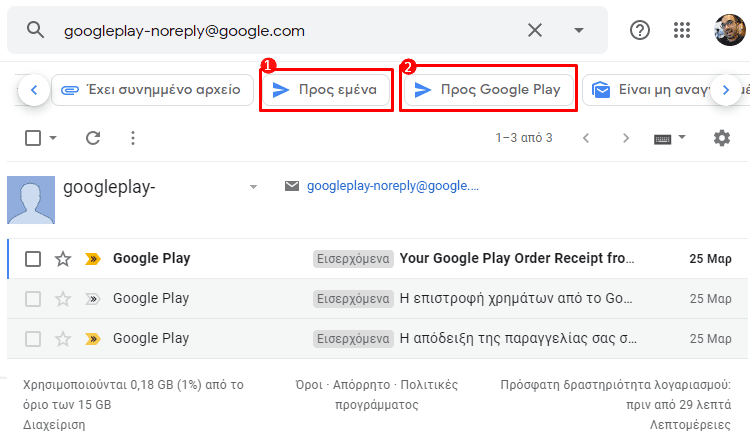This screenshot has height=446, width=750.
Task: Apply the 'Προς εμένα' filter chip
Action: pyautogui.click(x=326, y=89)
